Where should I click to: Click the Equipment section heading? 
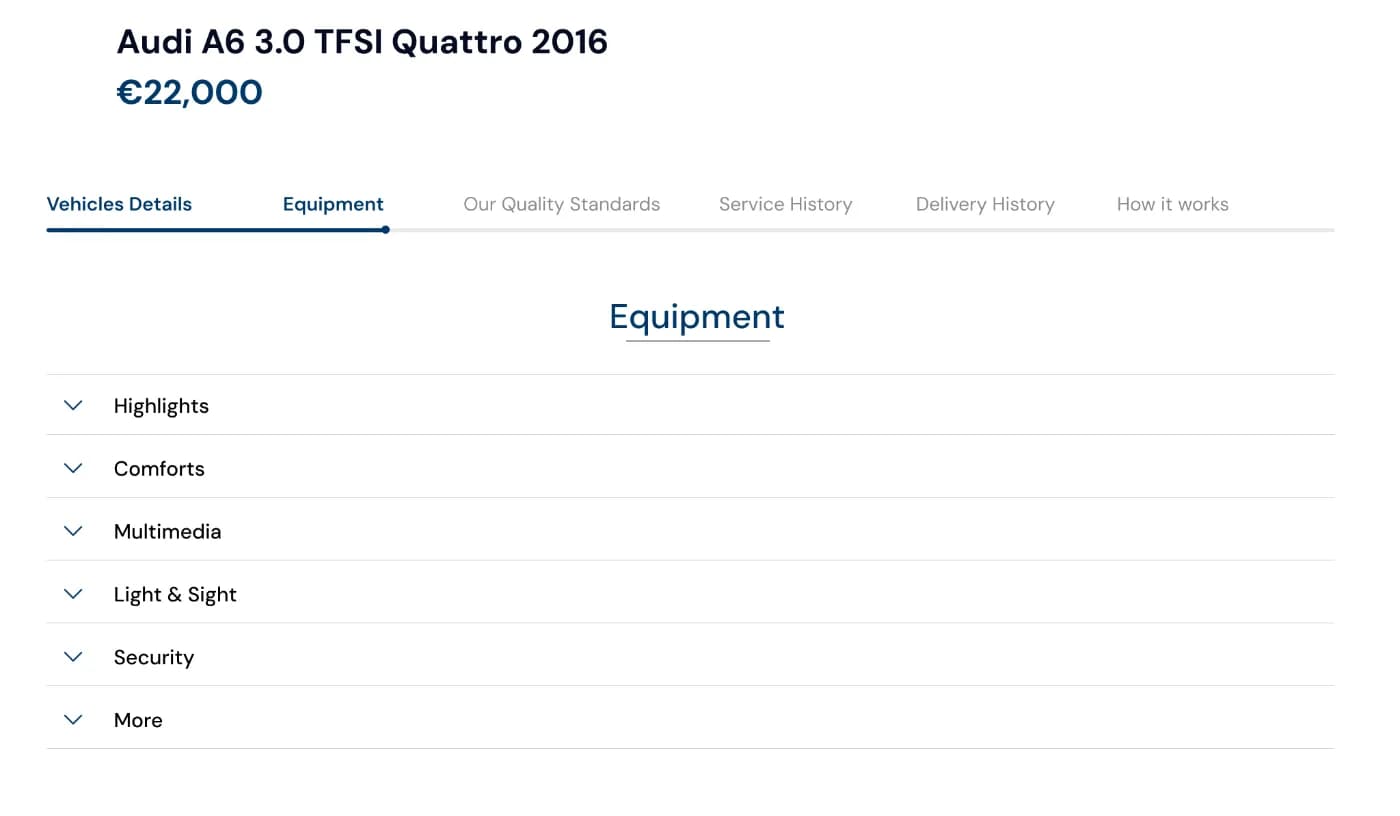[x=697, y=317]
